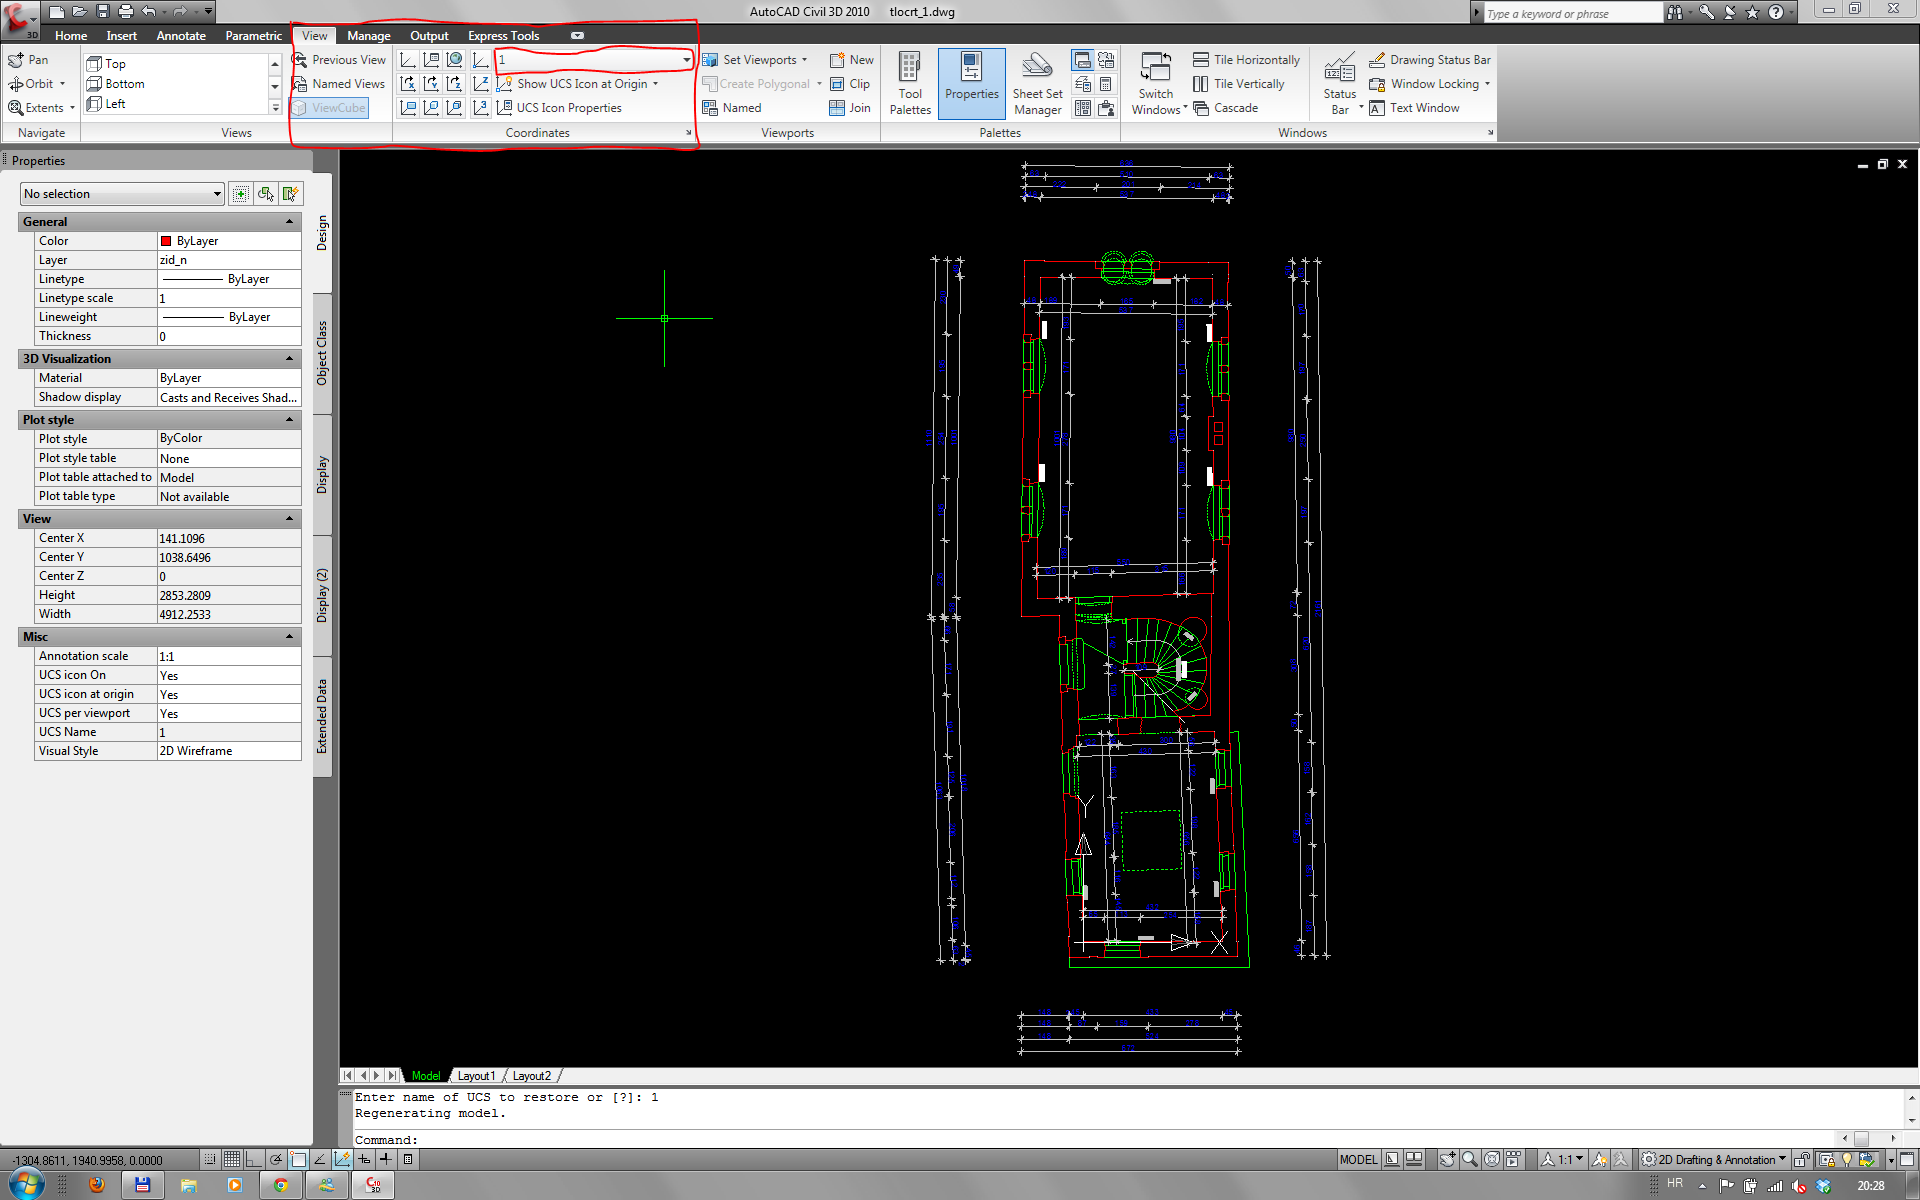Click the Zoom magnifier in status bar
The image size is (1920, 1200).
[1469, 1159]
